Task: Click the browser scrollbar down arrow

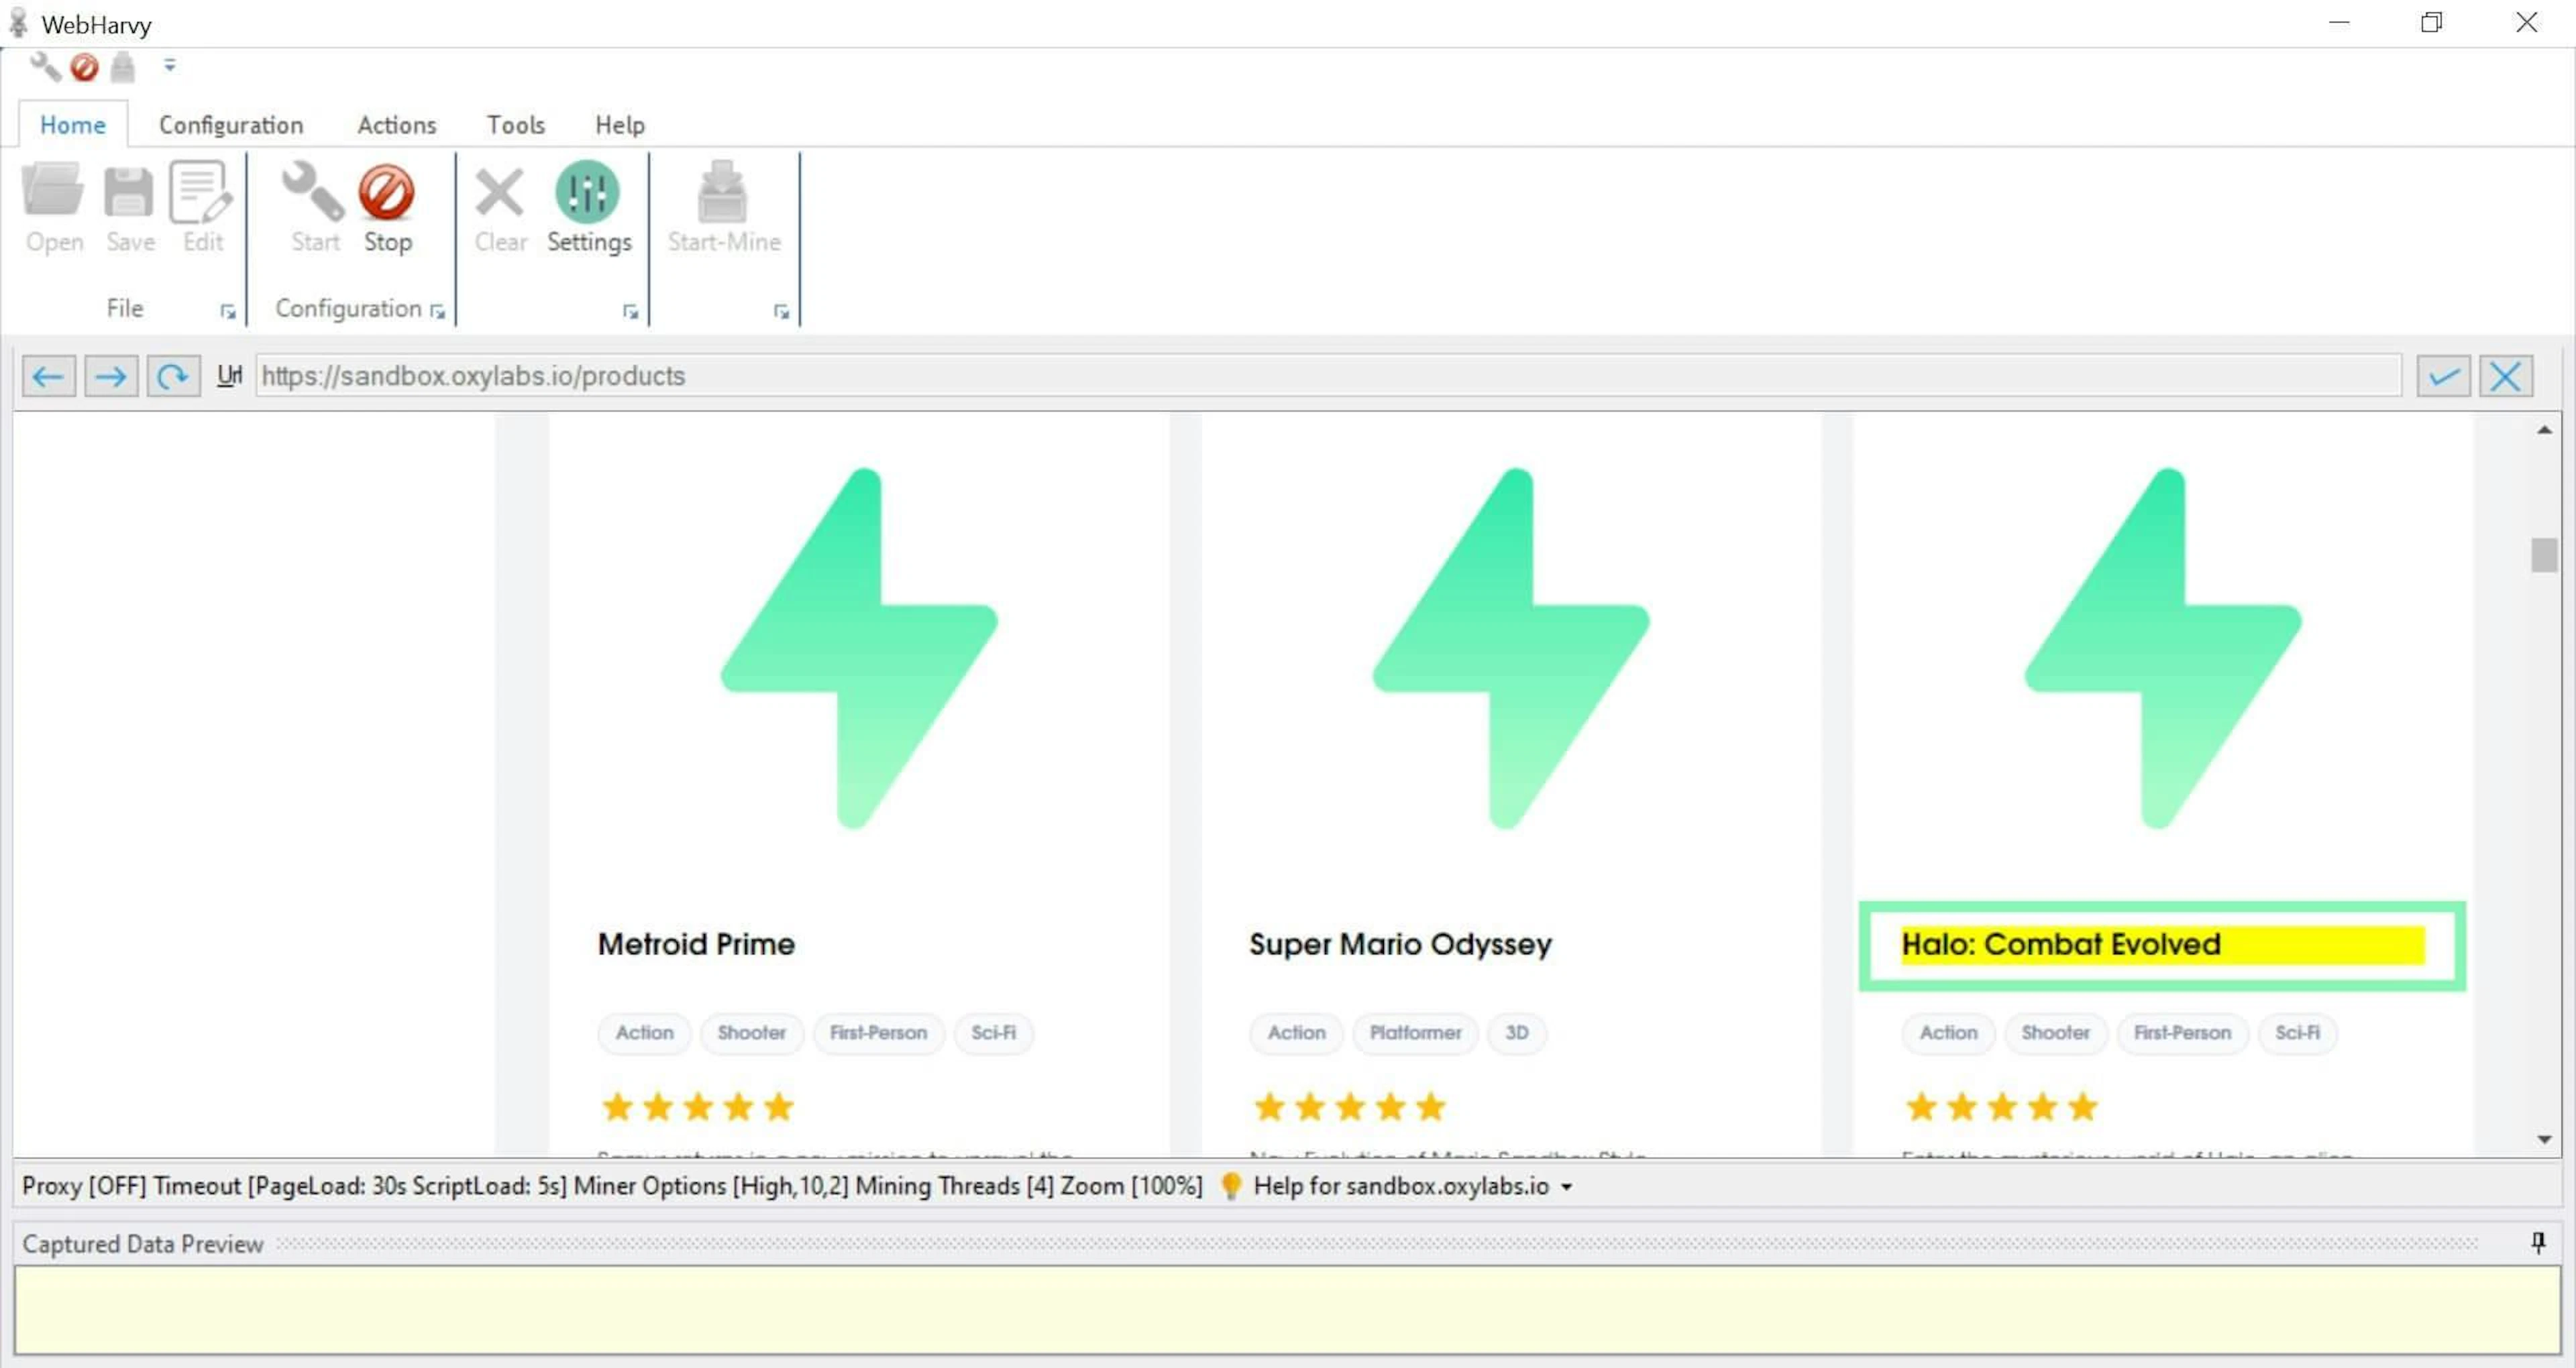Action: (x=2544, y=1140)
